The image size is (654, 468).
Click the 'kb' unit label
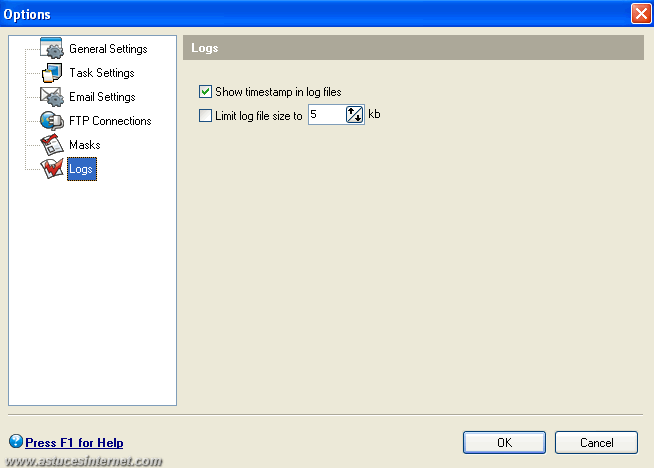(x=374, y=114)
